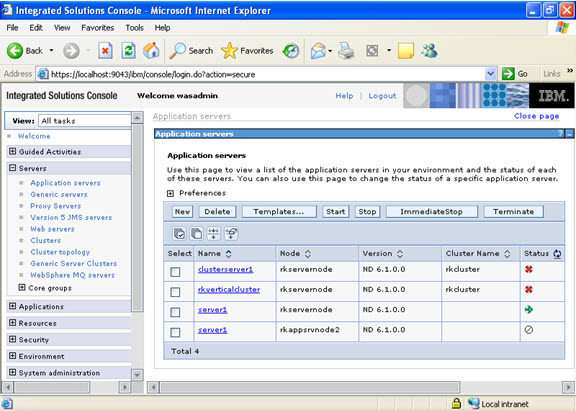Sort by Cluster Name column arrows
This screenshot has height=411, width=576.
pyautogui.click(x=507, y=253)
